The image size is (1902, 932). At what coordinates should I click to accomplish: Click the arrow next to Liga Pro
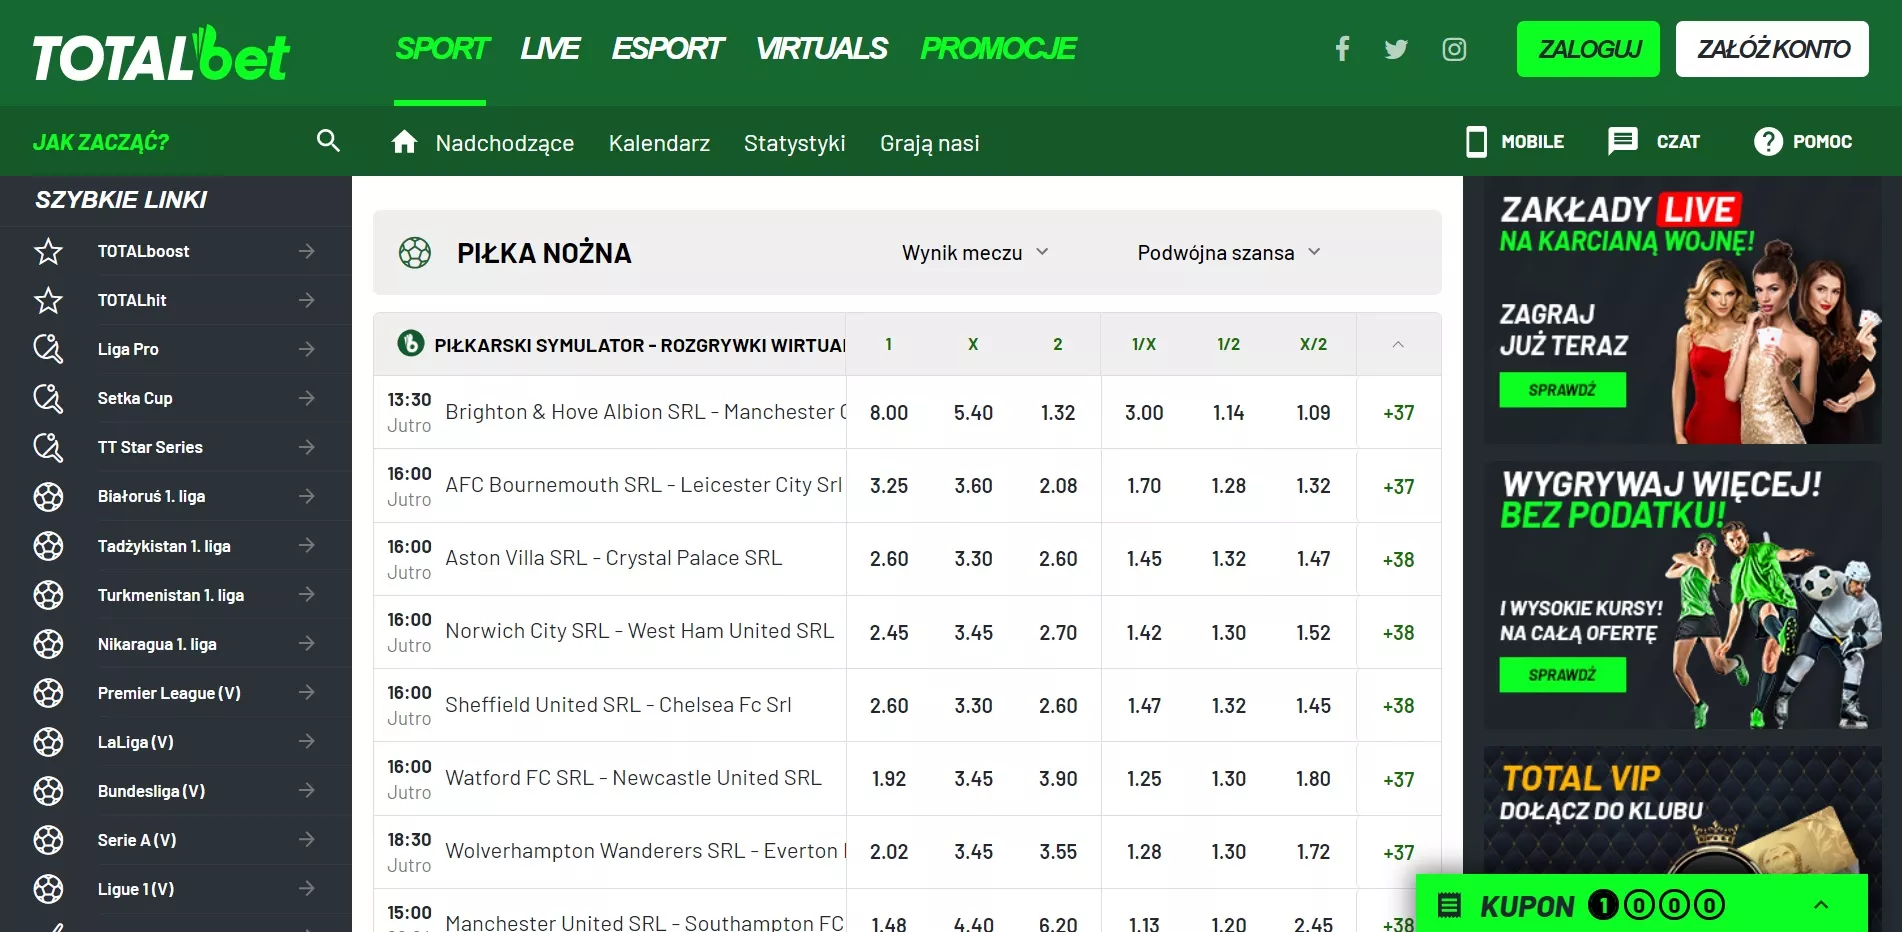307,349
